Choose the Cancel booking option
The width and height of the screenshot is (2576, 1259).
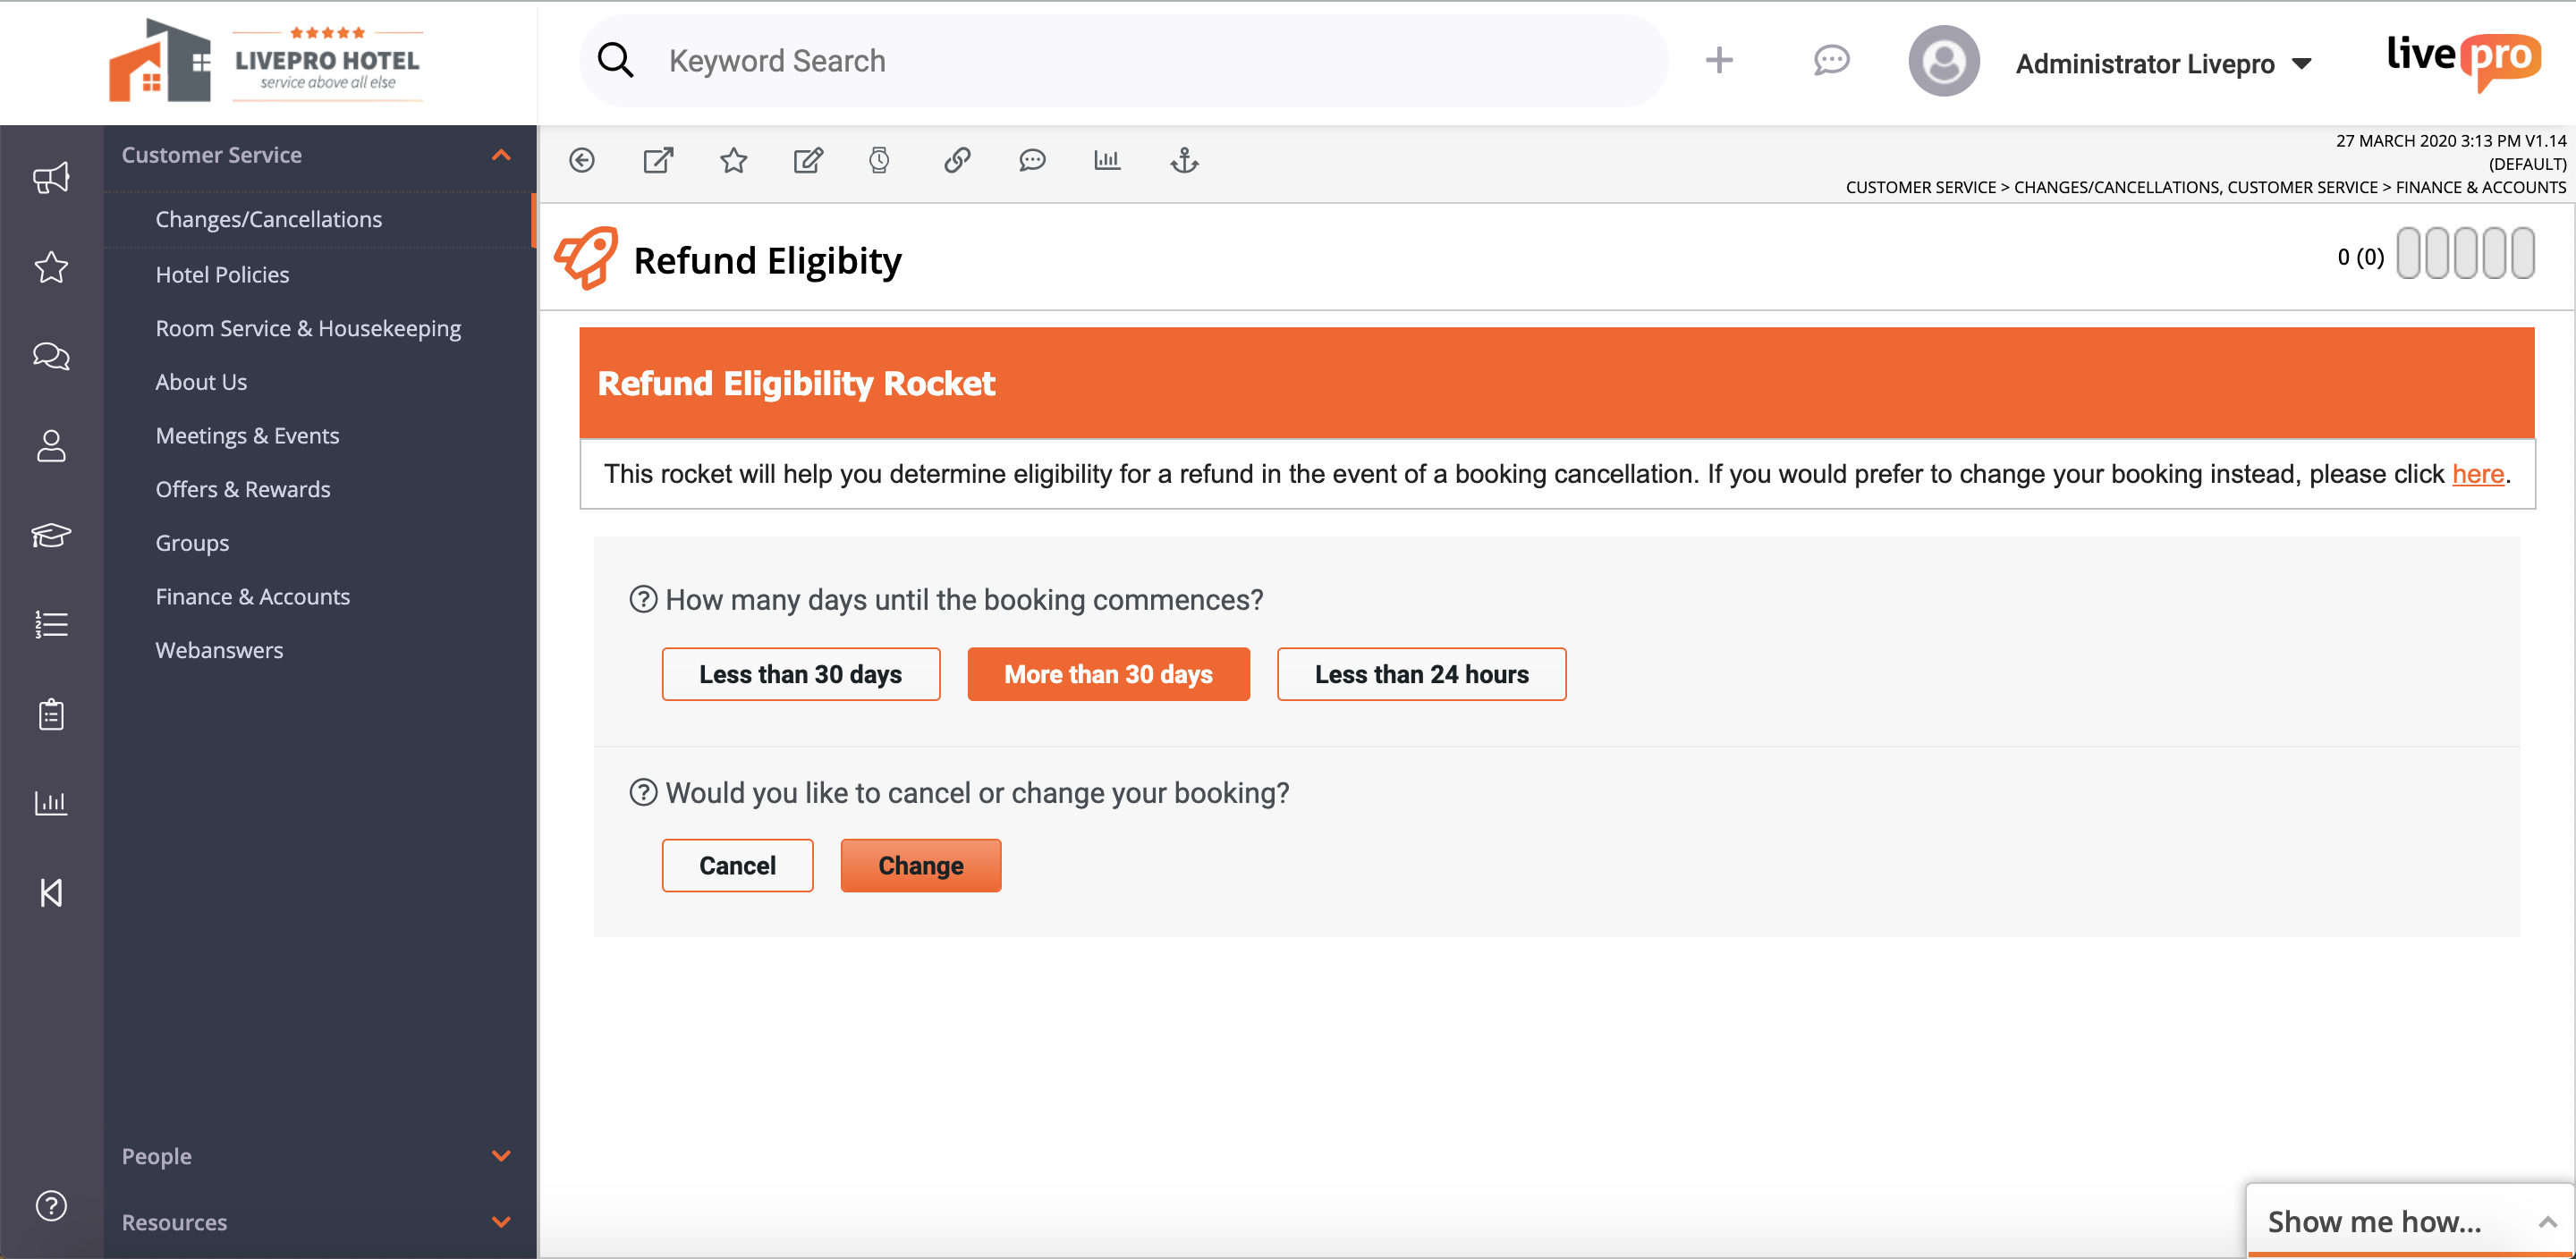coord(737,865)
